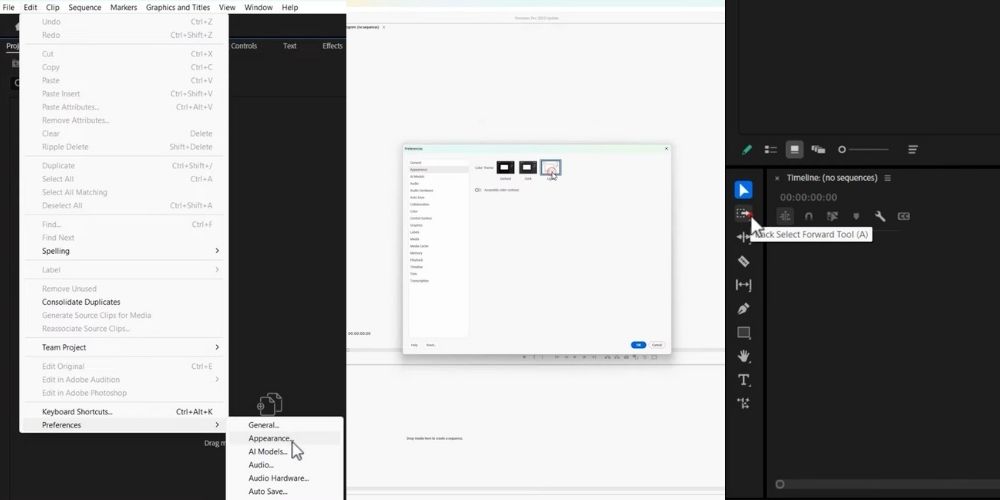Switch Project panel to List view
Image resolution: width=1000 pixels, height=500 pixels.
770,150
